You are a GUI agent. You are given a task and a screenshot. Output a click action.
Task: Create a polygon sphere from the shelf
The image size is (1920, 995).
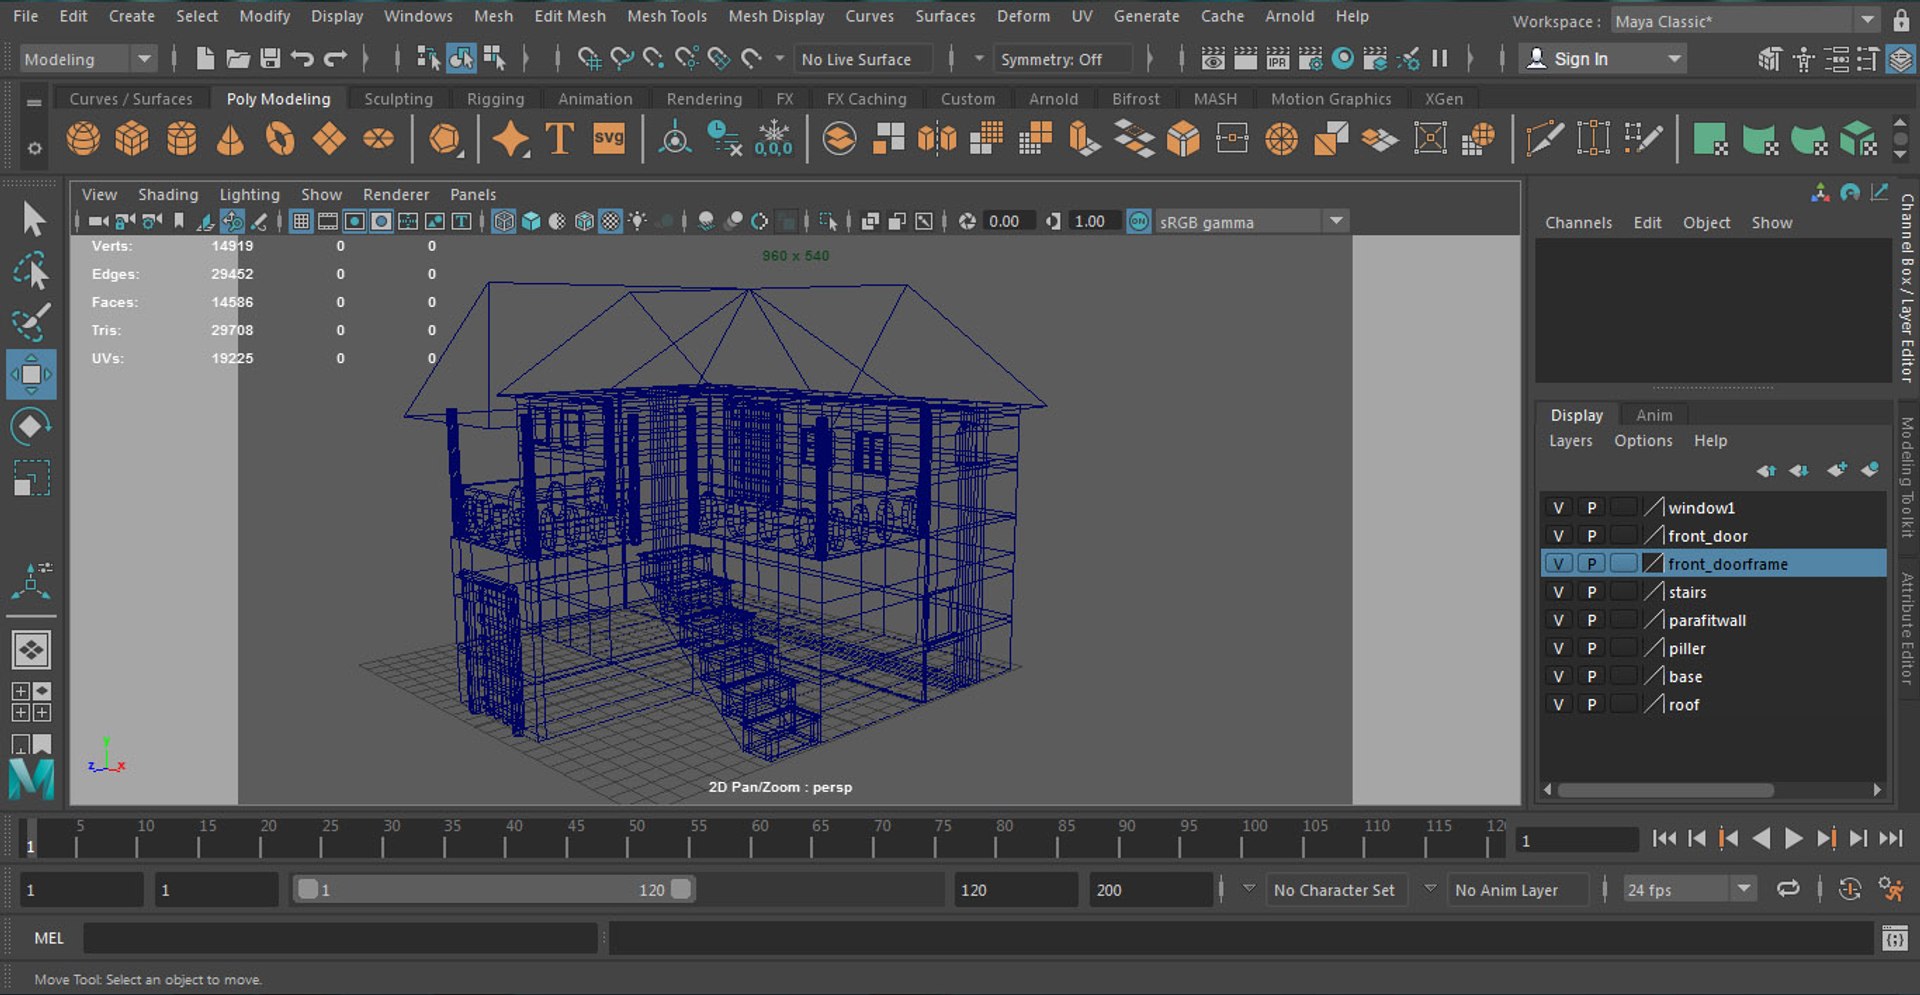point(83,138)
